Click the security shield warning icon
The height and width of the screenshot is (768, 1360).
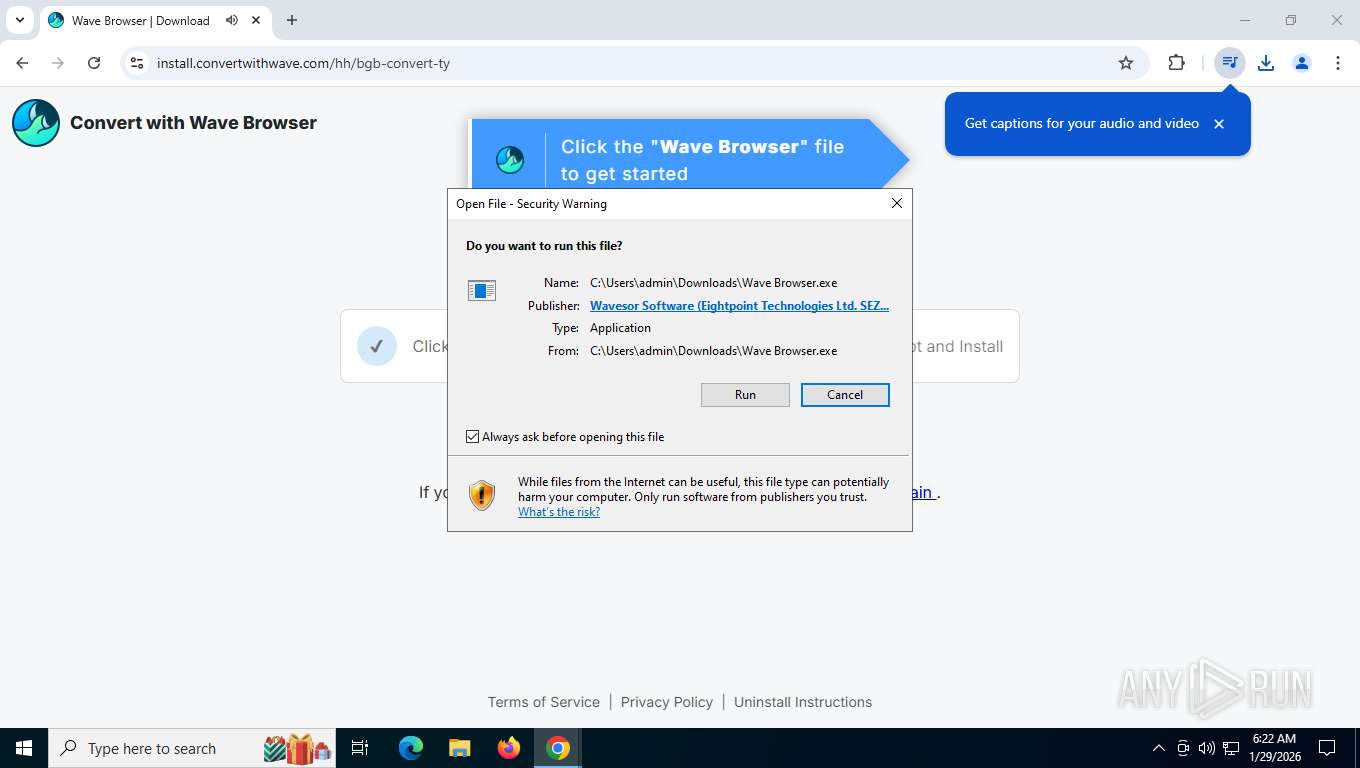(482, 495)
